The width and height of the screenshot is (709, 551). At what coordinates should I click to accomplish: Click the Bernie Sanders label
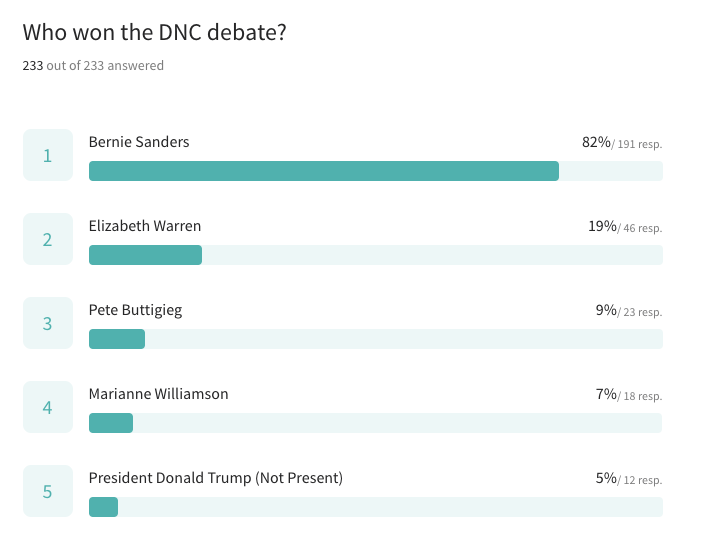(x=139, y=142)
